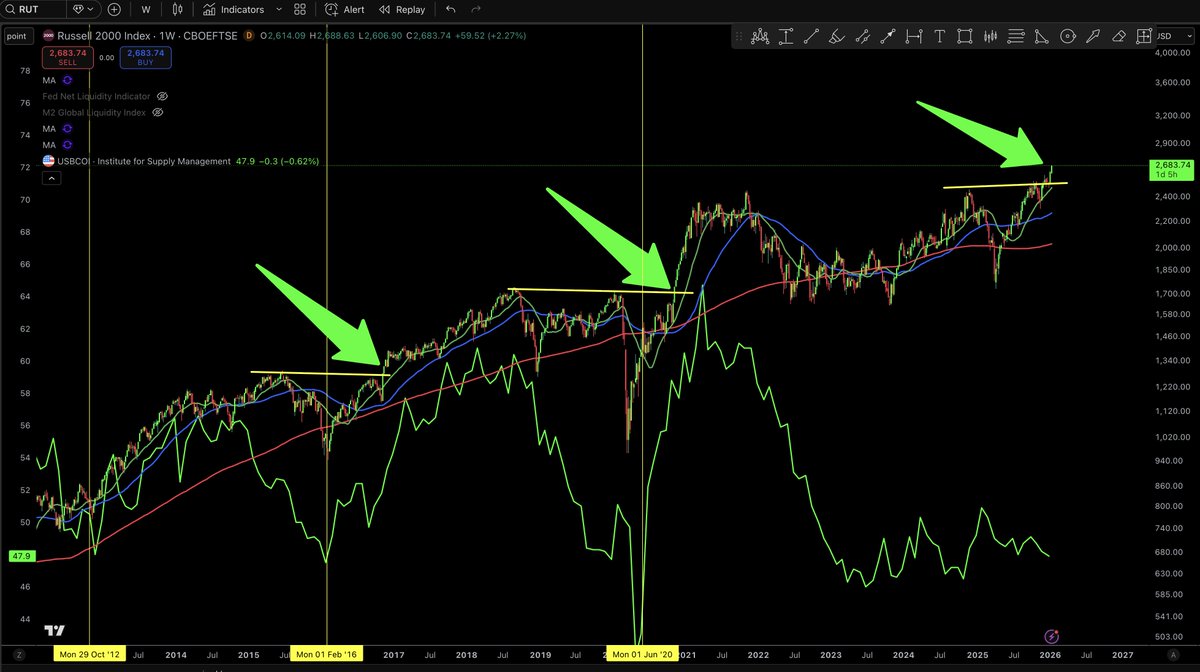Select the Brush drawing tool
The width and height of the screenshot is (1200, 672).
[836, 36]
